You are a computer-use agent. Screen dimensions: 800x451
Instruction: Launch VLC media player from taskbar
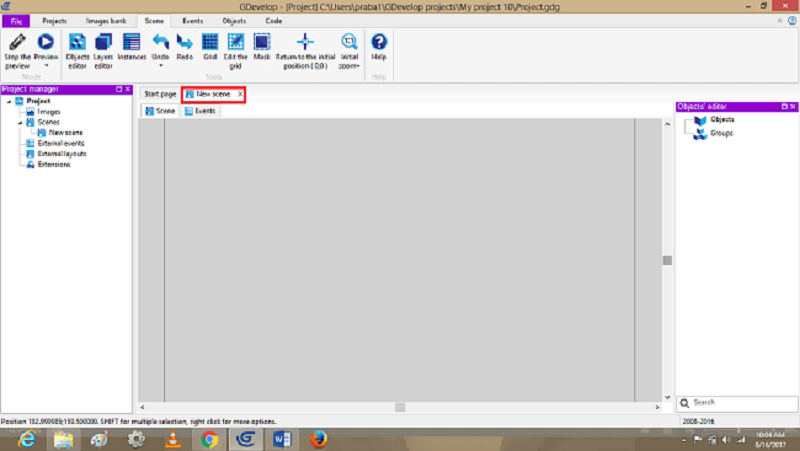[x=172, y=439]
